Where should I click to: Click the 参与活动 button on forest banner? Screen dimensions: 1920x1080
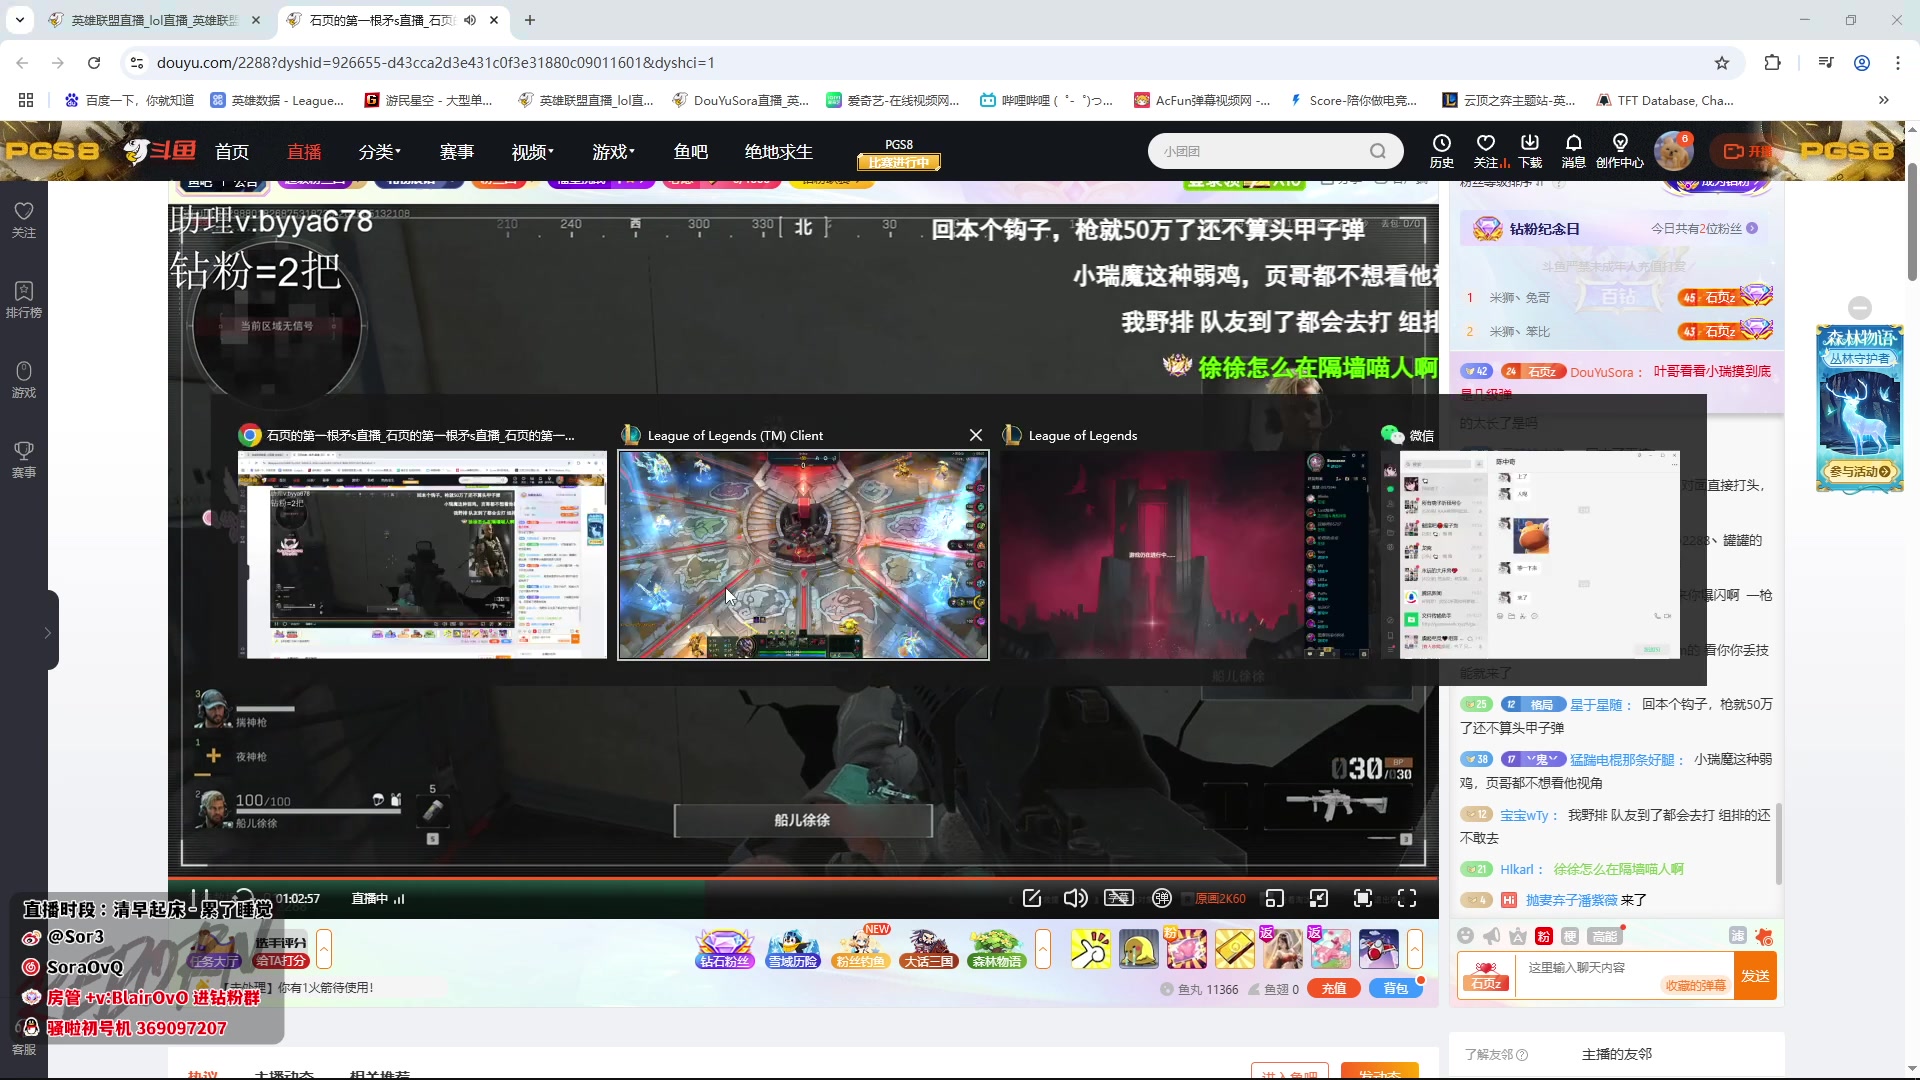[1860, 471]
